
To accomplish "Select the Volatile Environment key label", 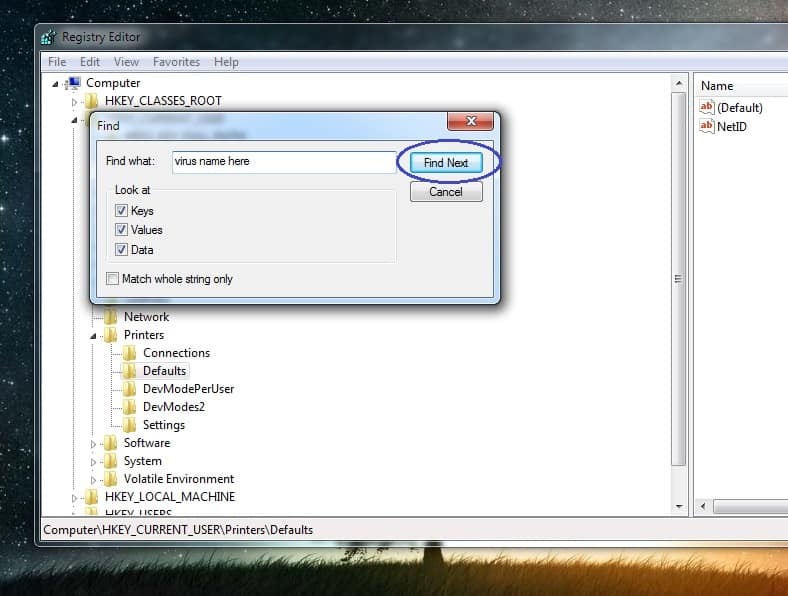I will (x=179, y=479).
